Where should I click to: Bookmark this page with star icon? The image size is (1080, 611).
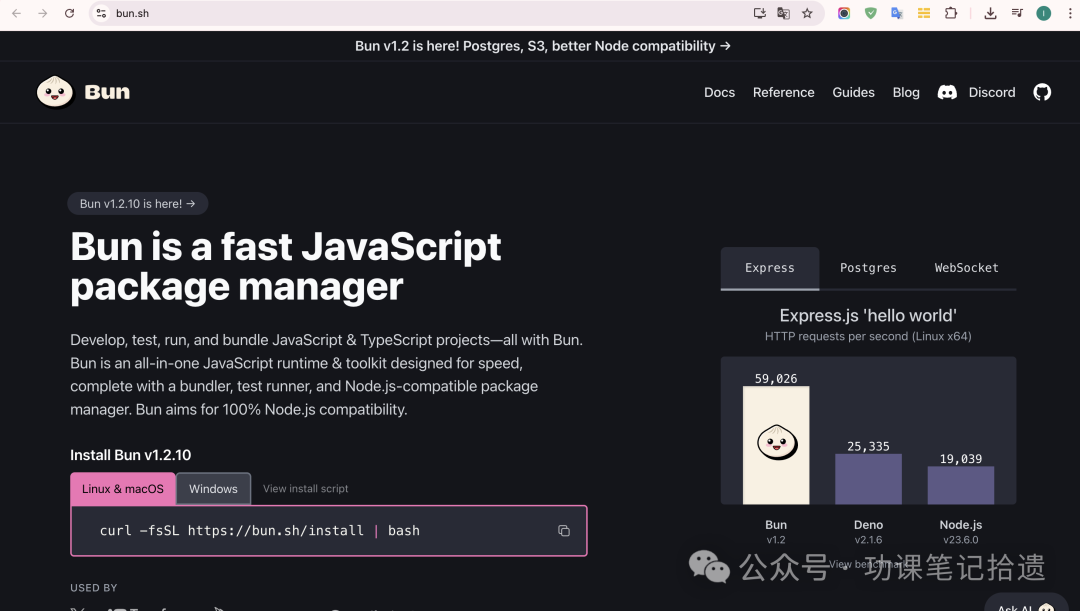(807, 13)
